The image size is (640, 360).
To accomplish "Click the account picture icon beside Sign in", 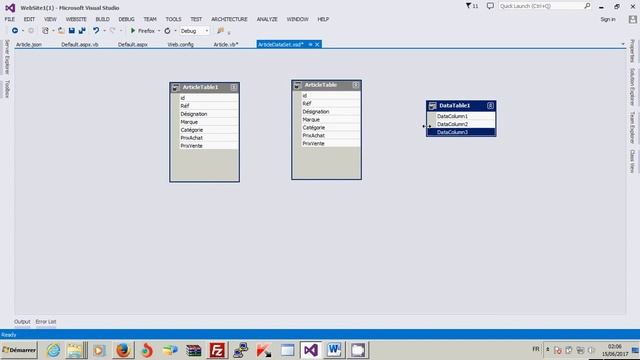I will pos(633,19).
